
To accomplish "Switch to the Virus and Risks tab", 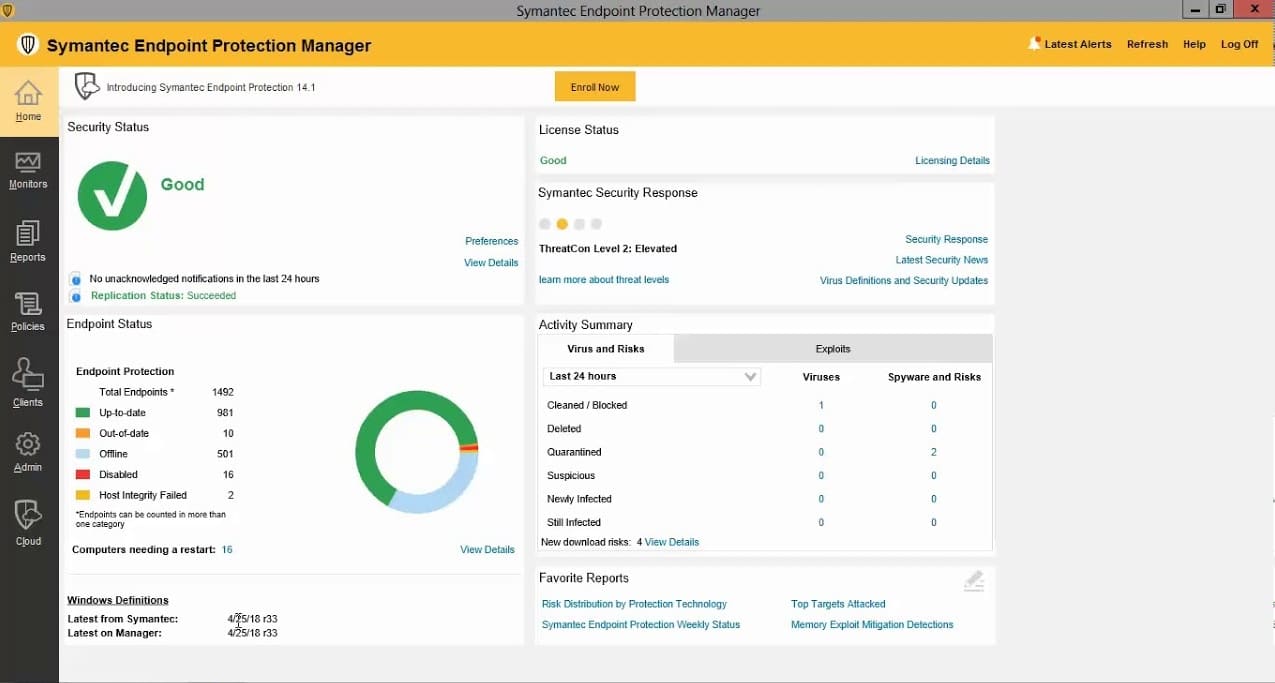I will coord(606,349).
